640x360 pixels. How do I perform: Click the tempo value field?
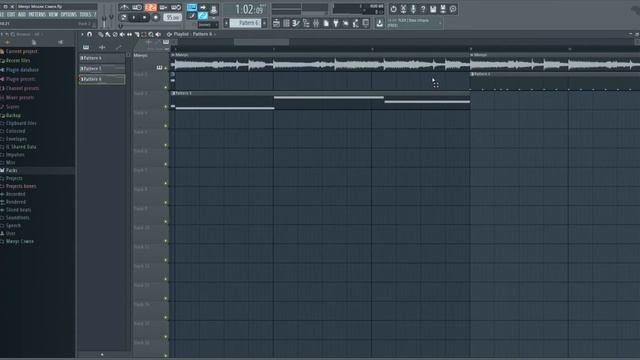[x=172, y=18]
